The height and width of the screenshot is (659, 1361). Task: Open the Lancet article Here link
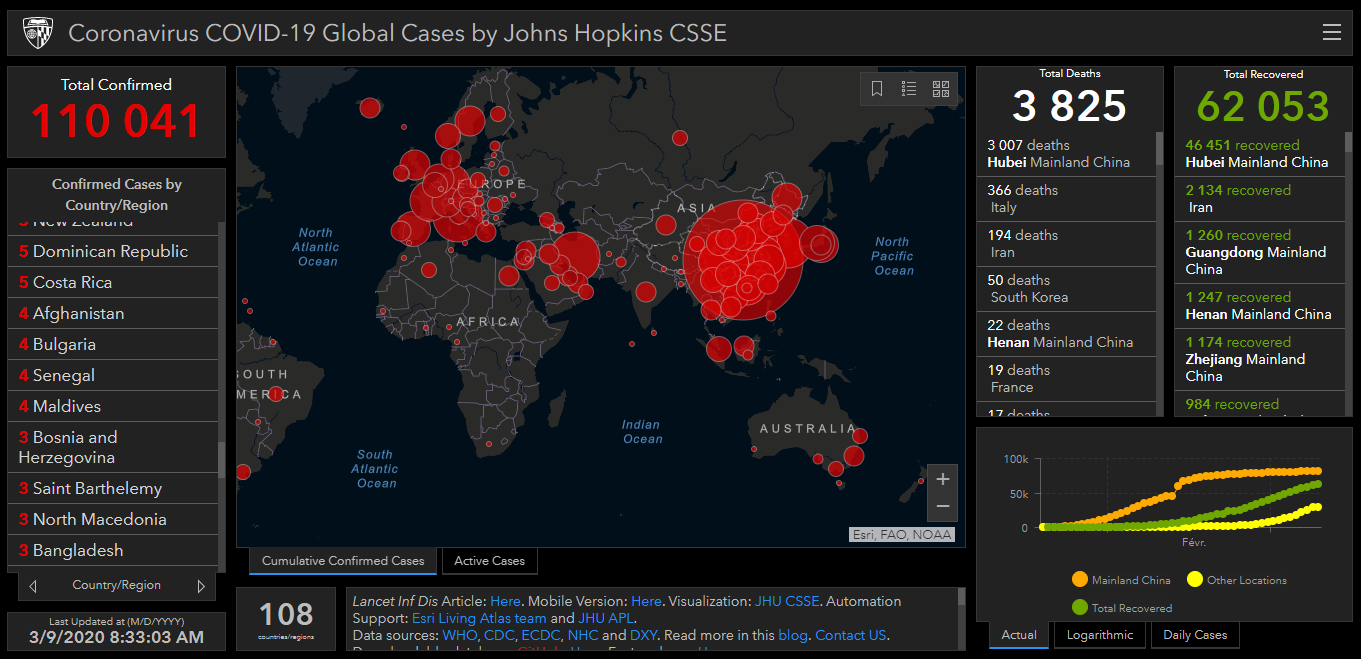[x=505, y=601]
